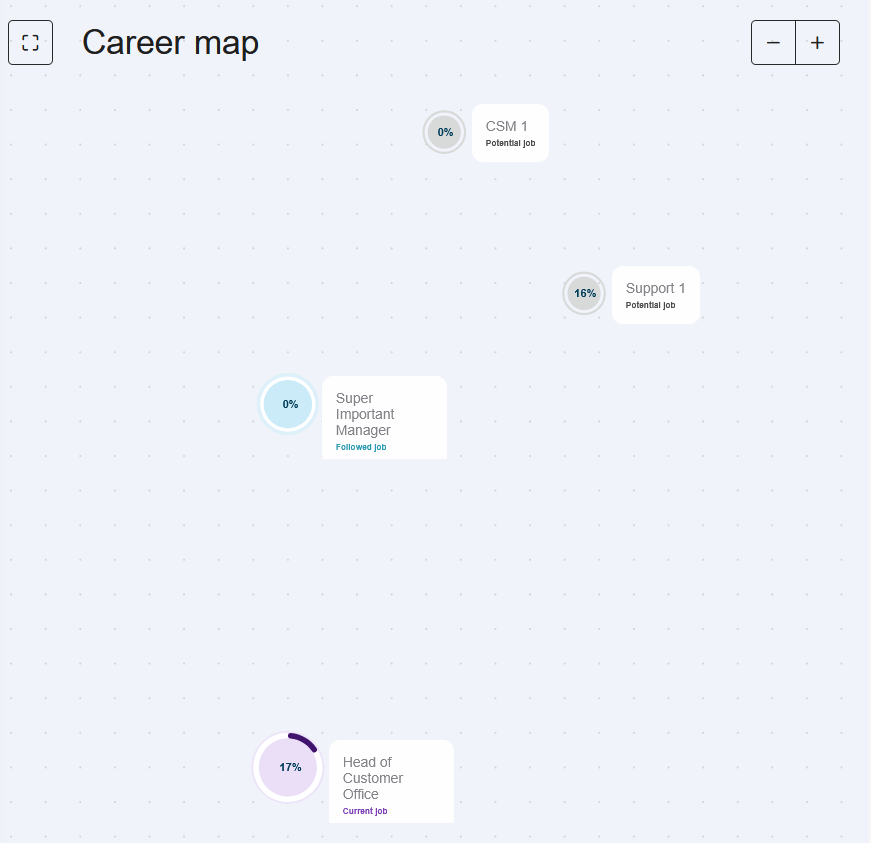The image size is (871, 843).
Task: Select the Super Important Manager node title
Action: click(365, 414)
